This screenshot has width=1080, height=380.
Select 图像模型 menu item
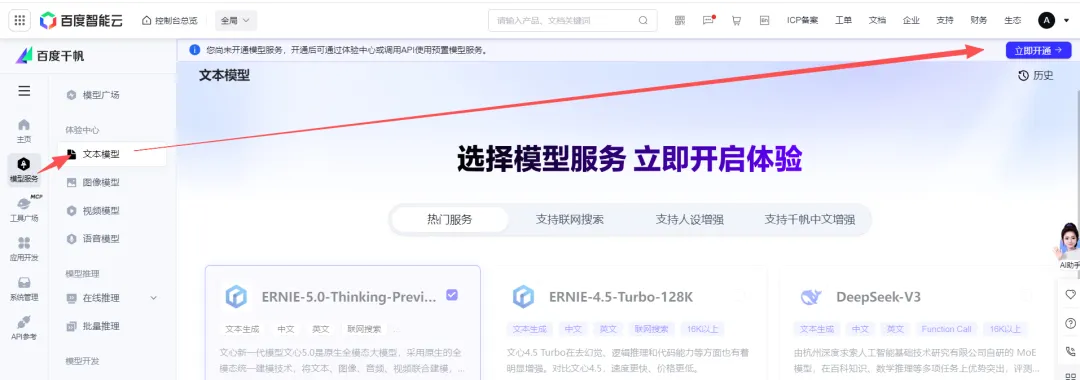point(101,182)
